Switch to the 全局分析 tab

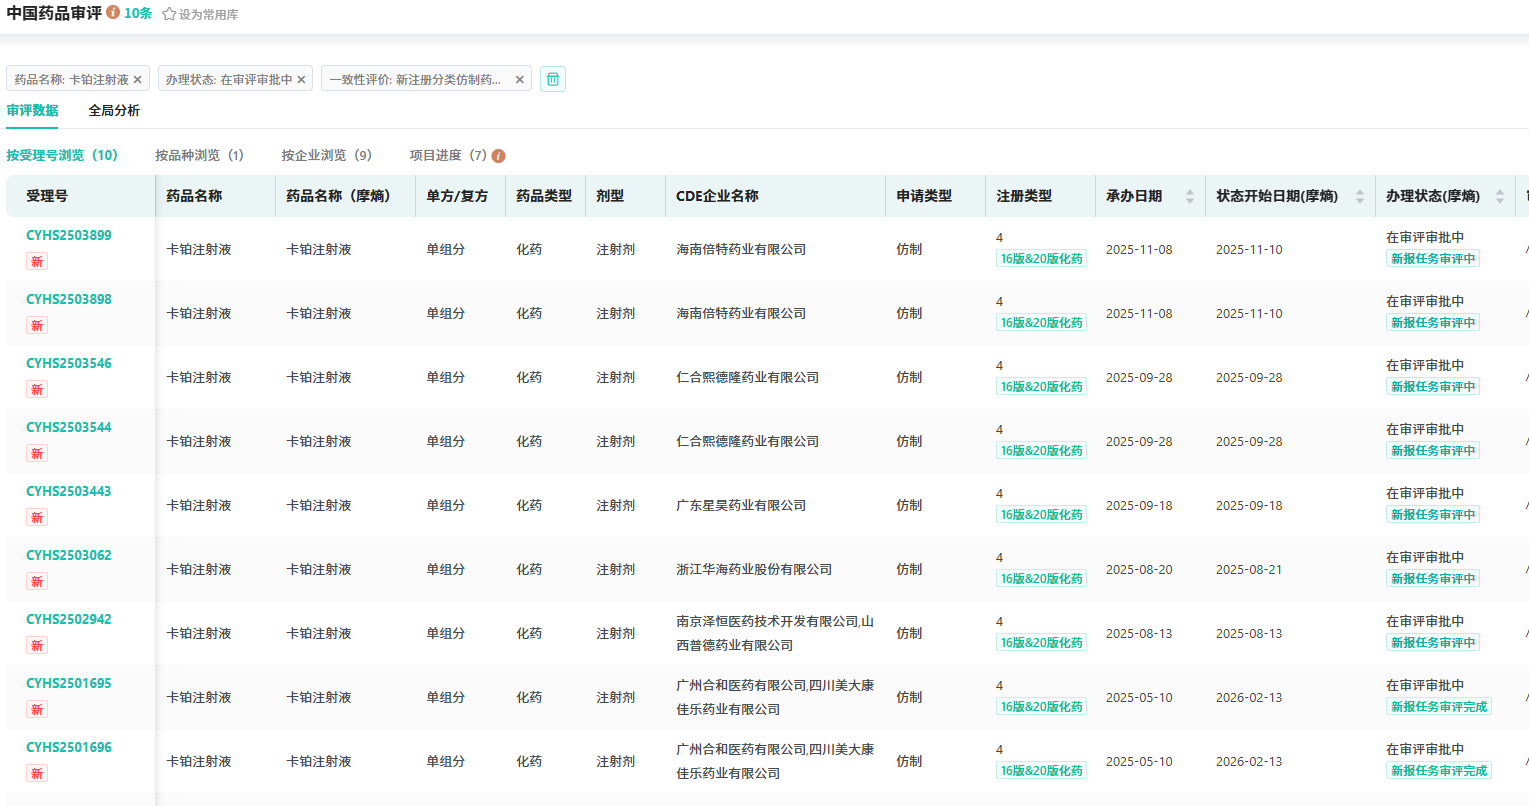[114, 111]
